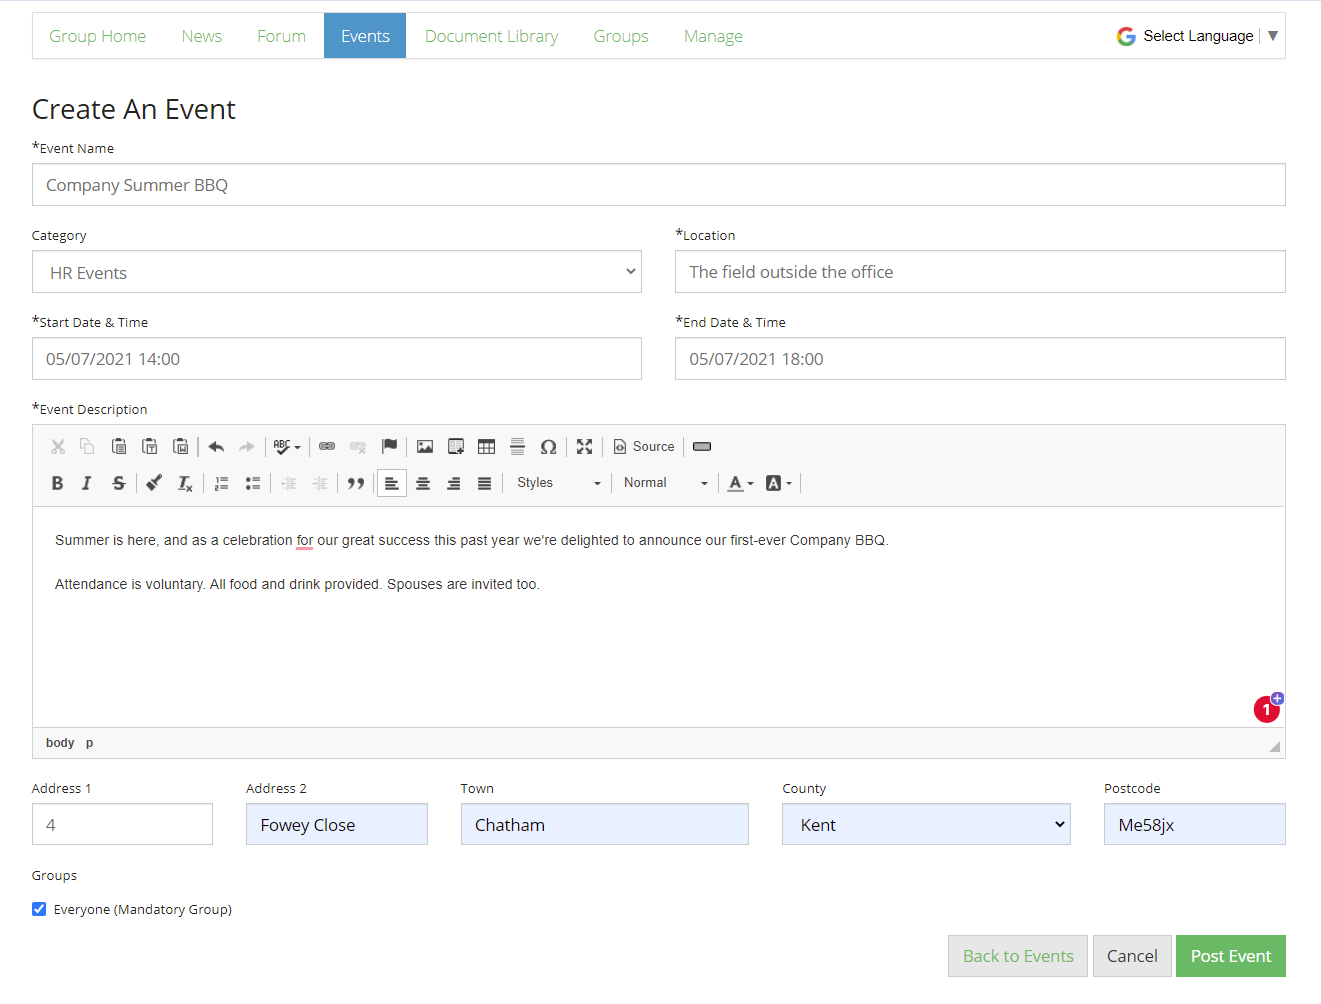Expand the Select Language dropdown

click(x=1196, y=35)
